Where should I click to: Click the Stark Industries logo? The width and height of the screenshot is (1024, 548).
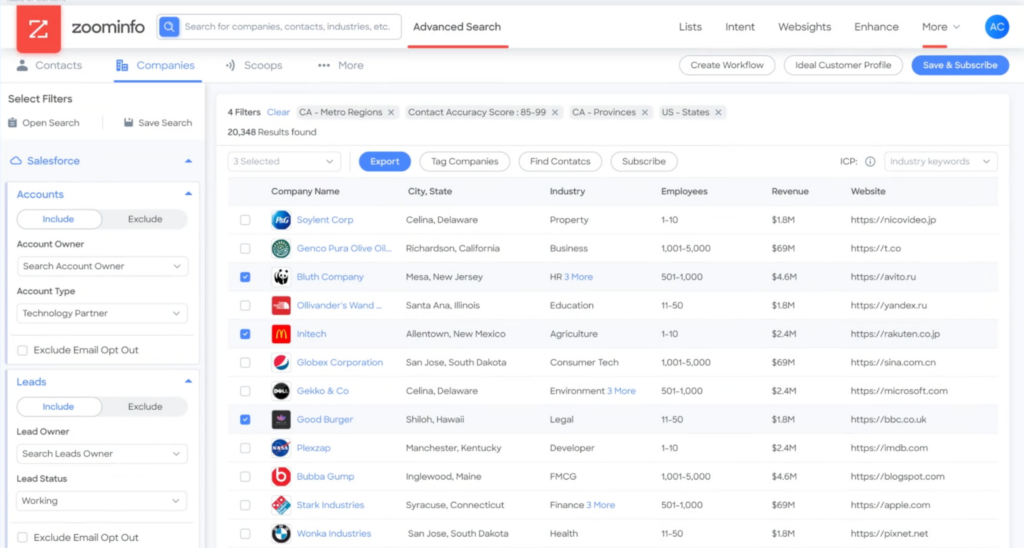coord(281,505)
